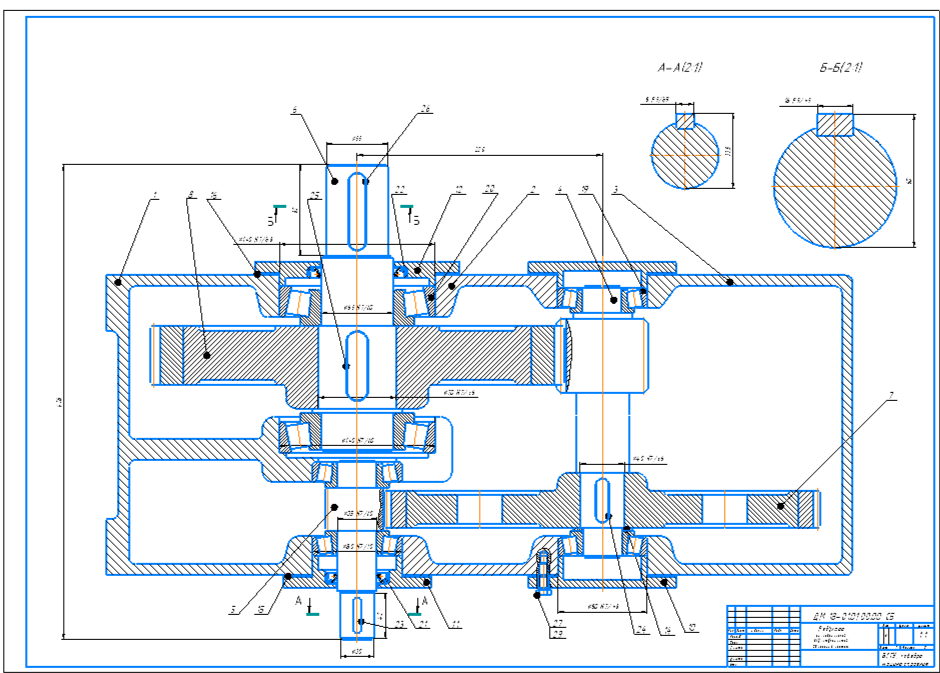Click part callout number 6

coord(294,110)
